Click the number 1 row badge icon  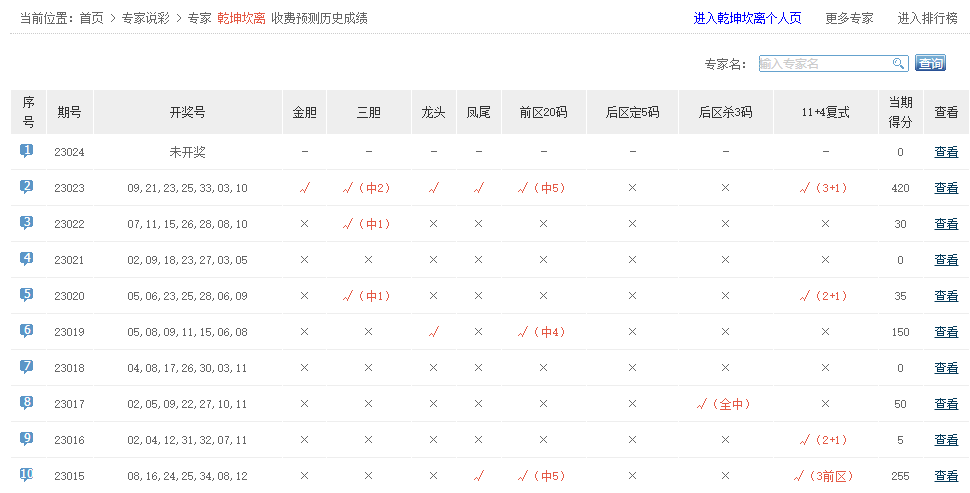(27, 151)
